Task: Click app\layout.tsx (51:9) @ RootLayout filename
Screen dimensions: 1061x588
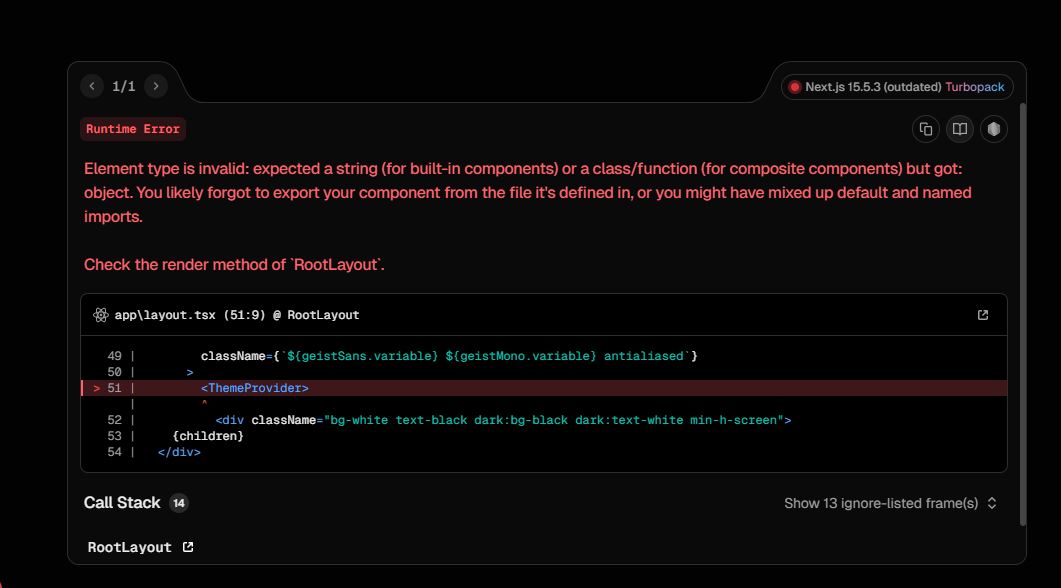Action: [x=237, y=315]
